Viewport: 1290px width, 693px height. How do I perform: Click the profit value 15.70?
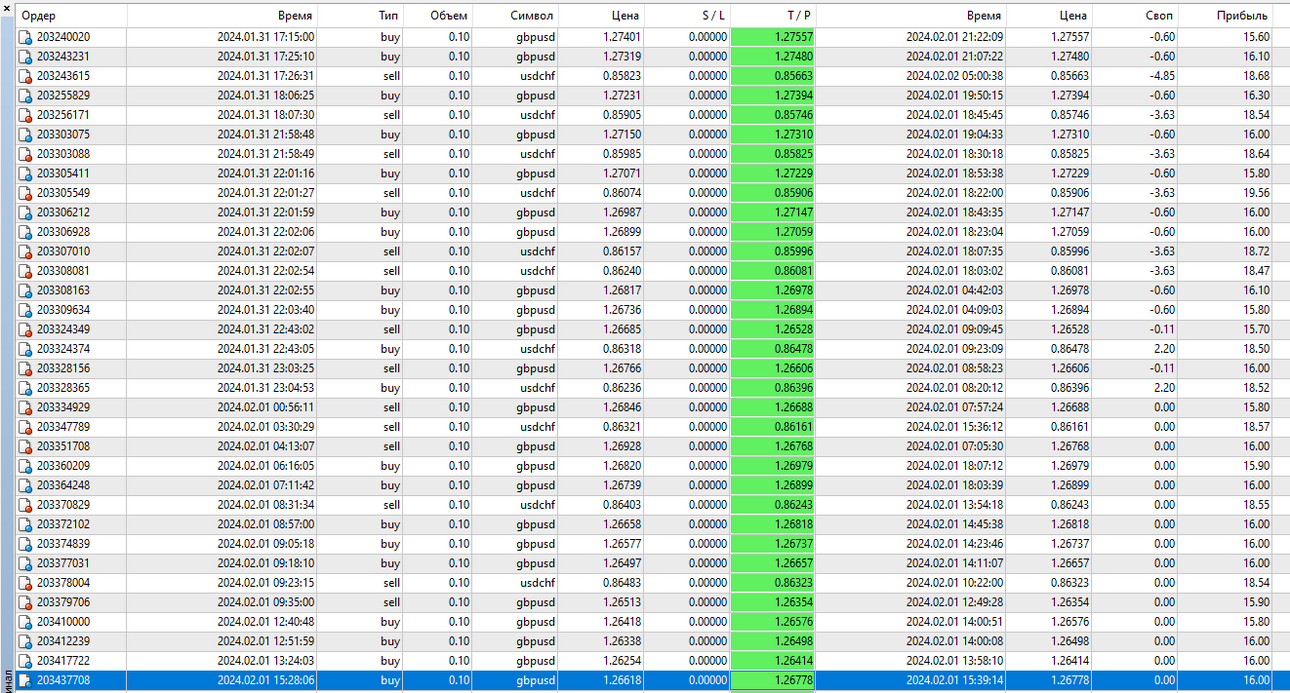[x=1256, y=329]
